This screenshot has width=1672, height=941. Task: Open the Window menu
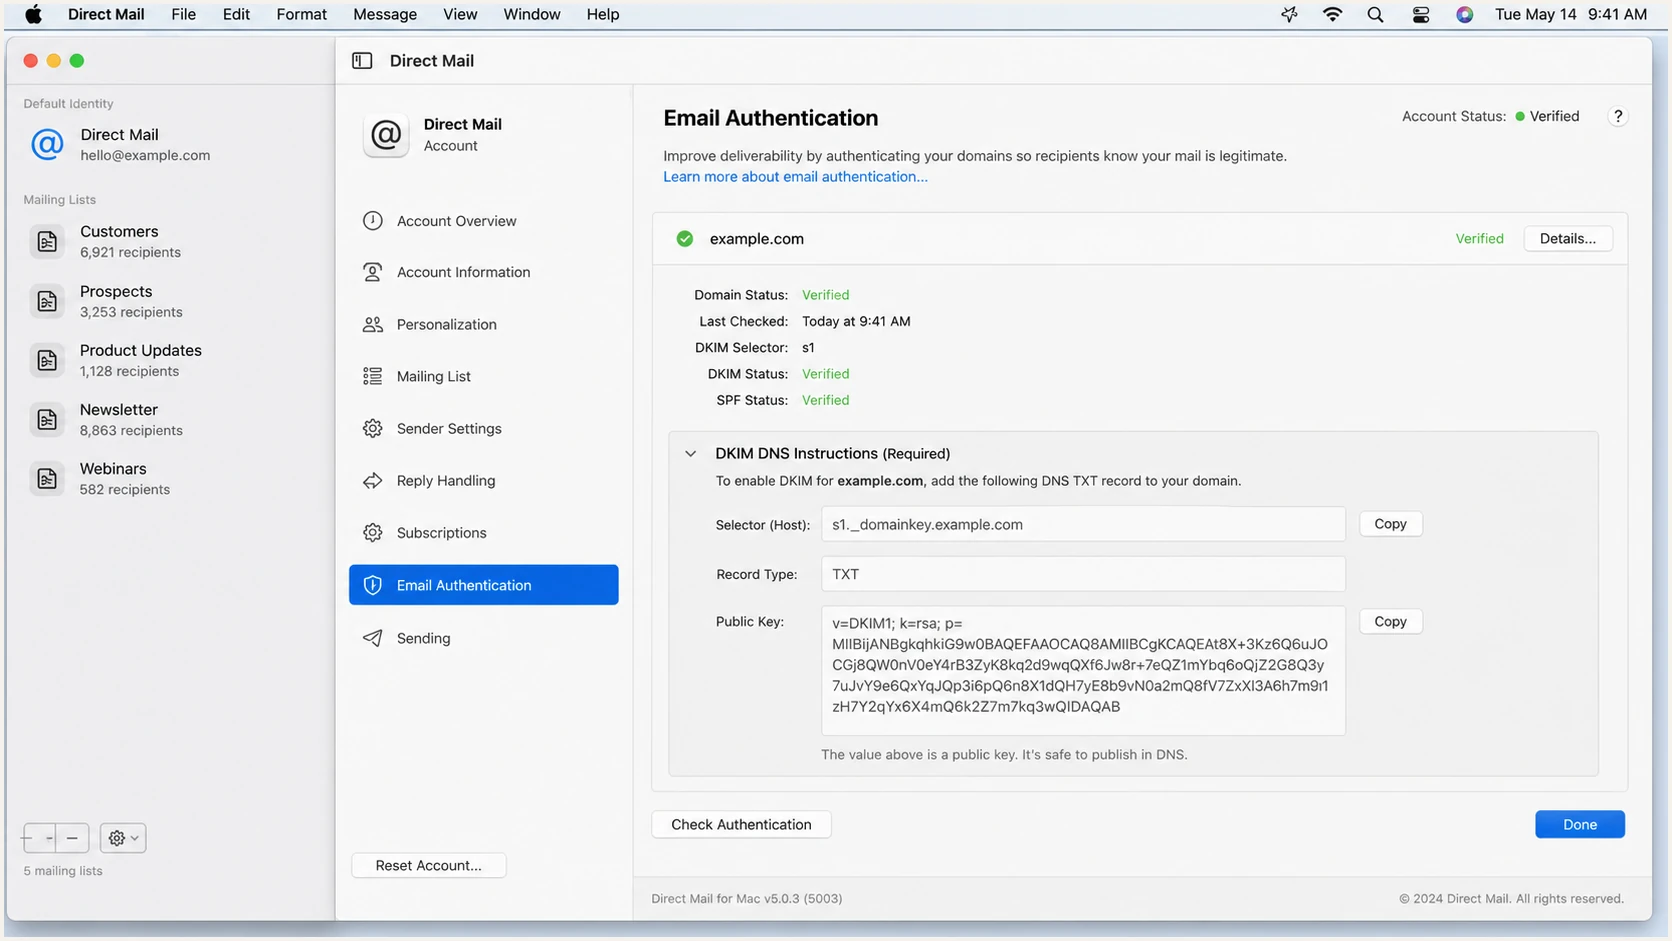[532, 14]
